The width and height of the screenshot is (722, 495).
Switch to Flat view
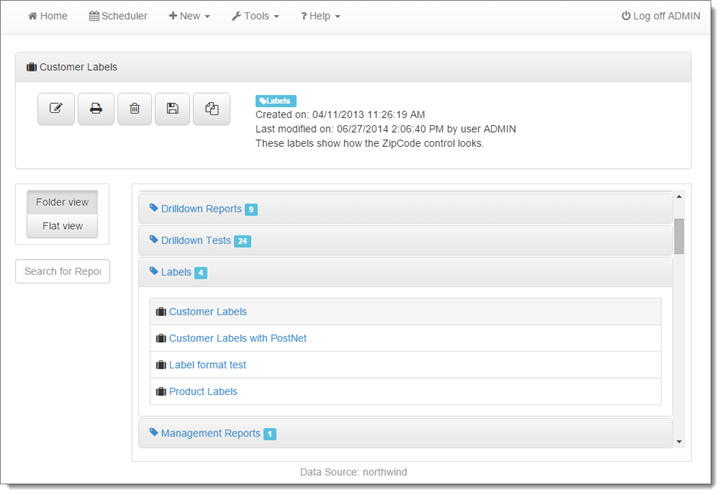tap(62, 226)
